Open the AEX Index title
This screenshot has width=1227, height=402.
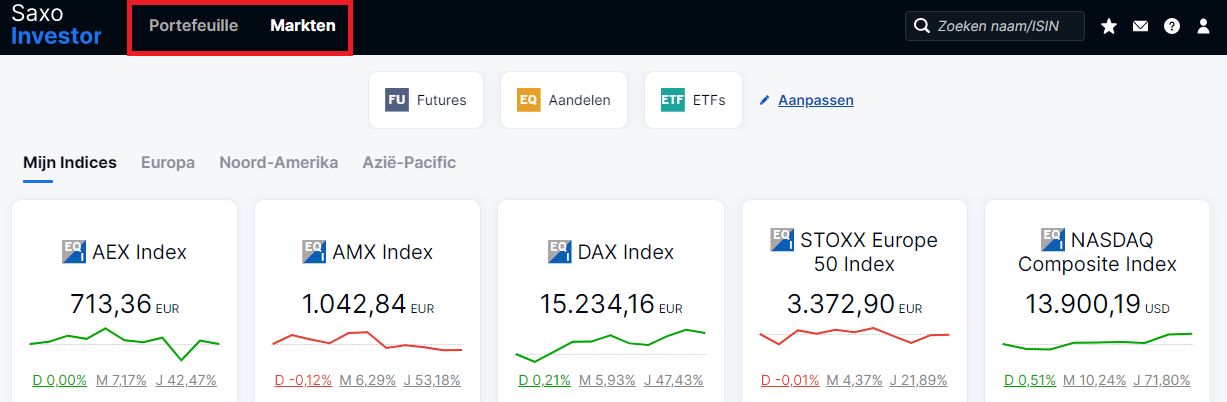(x=139, y=251)
